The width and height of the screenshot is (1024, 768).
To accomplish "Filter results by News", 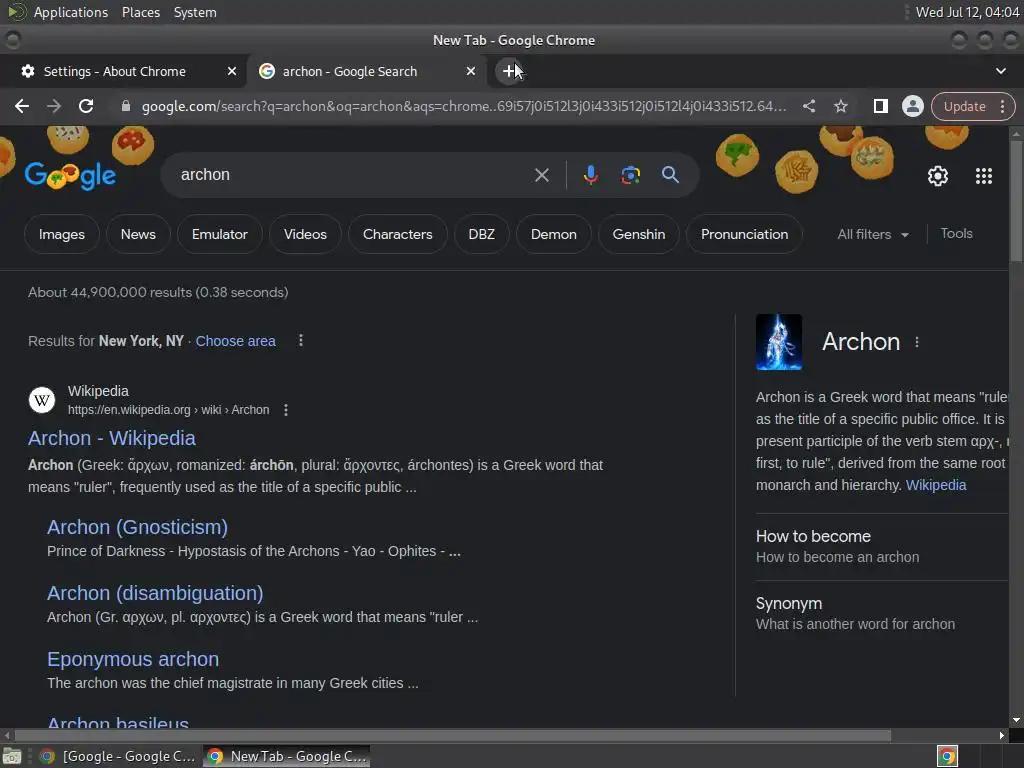I will click(x=138, y=234).
